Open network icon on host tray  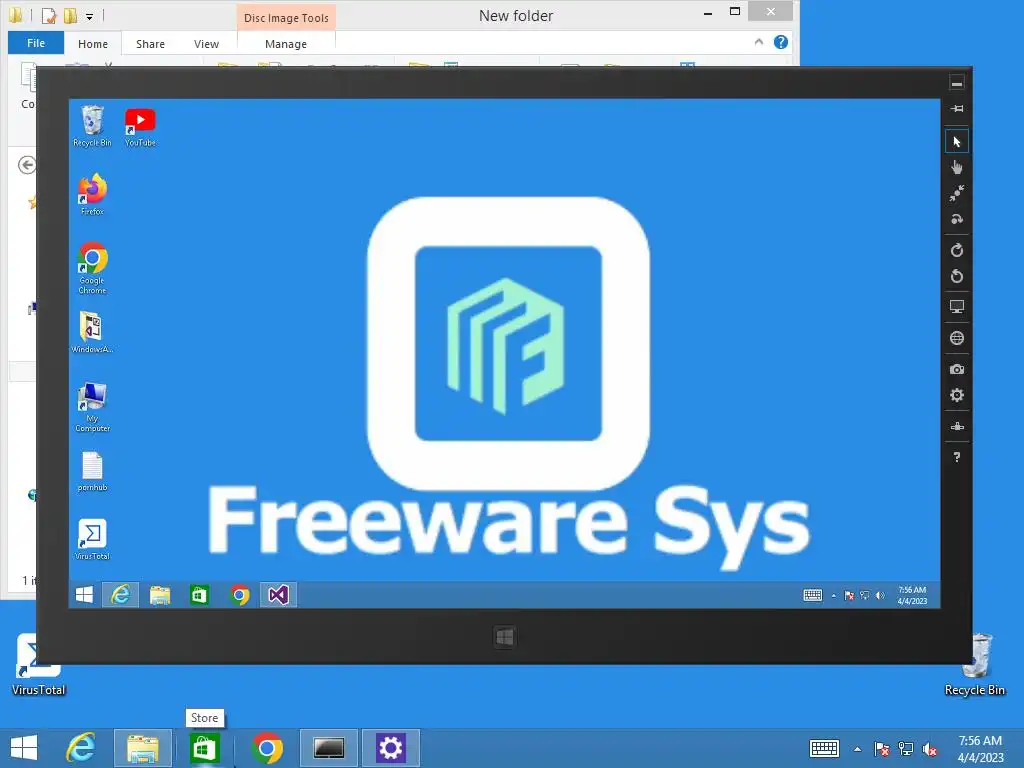point(906,749)
